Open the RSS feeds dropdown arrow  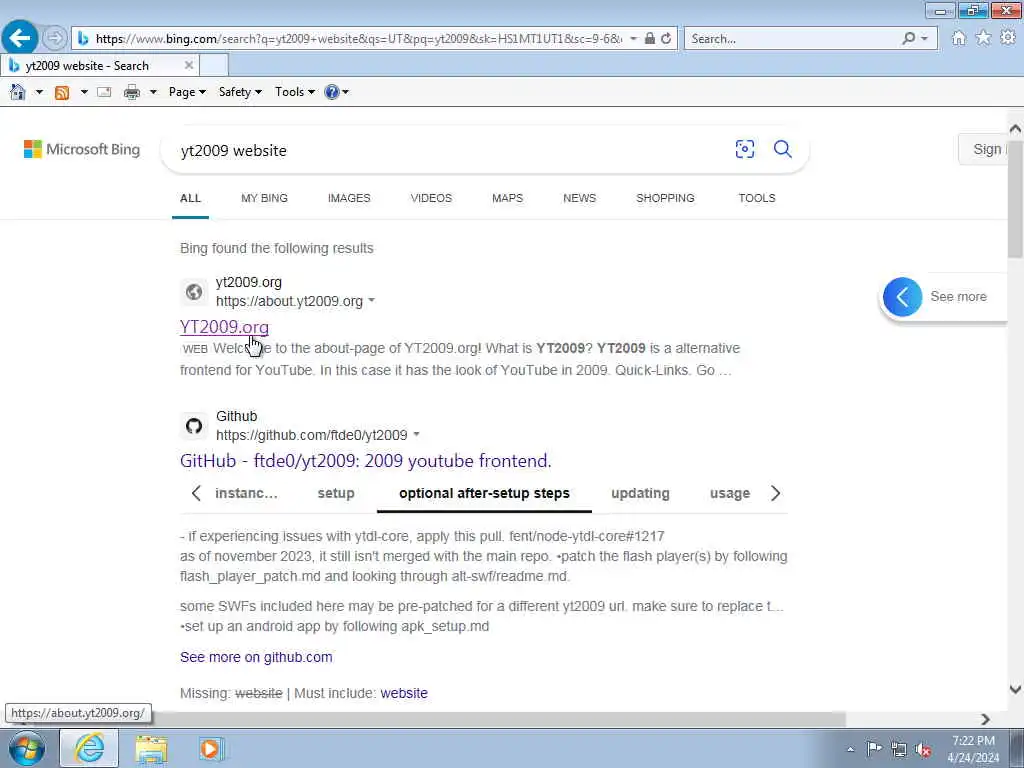[x=84, y=92]
